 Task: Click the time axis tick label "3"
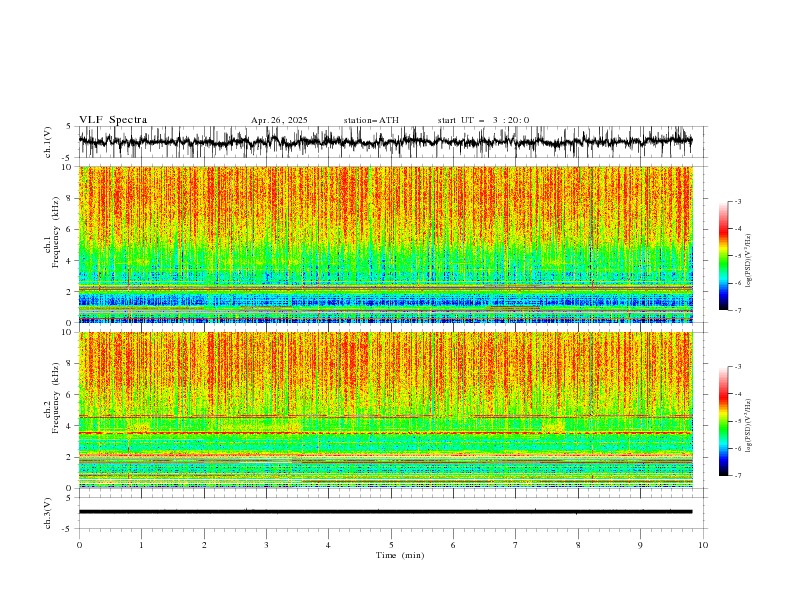(266, 545)
